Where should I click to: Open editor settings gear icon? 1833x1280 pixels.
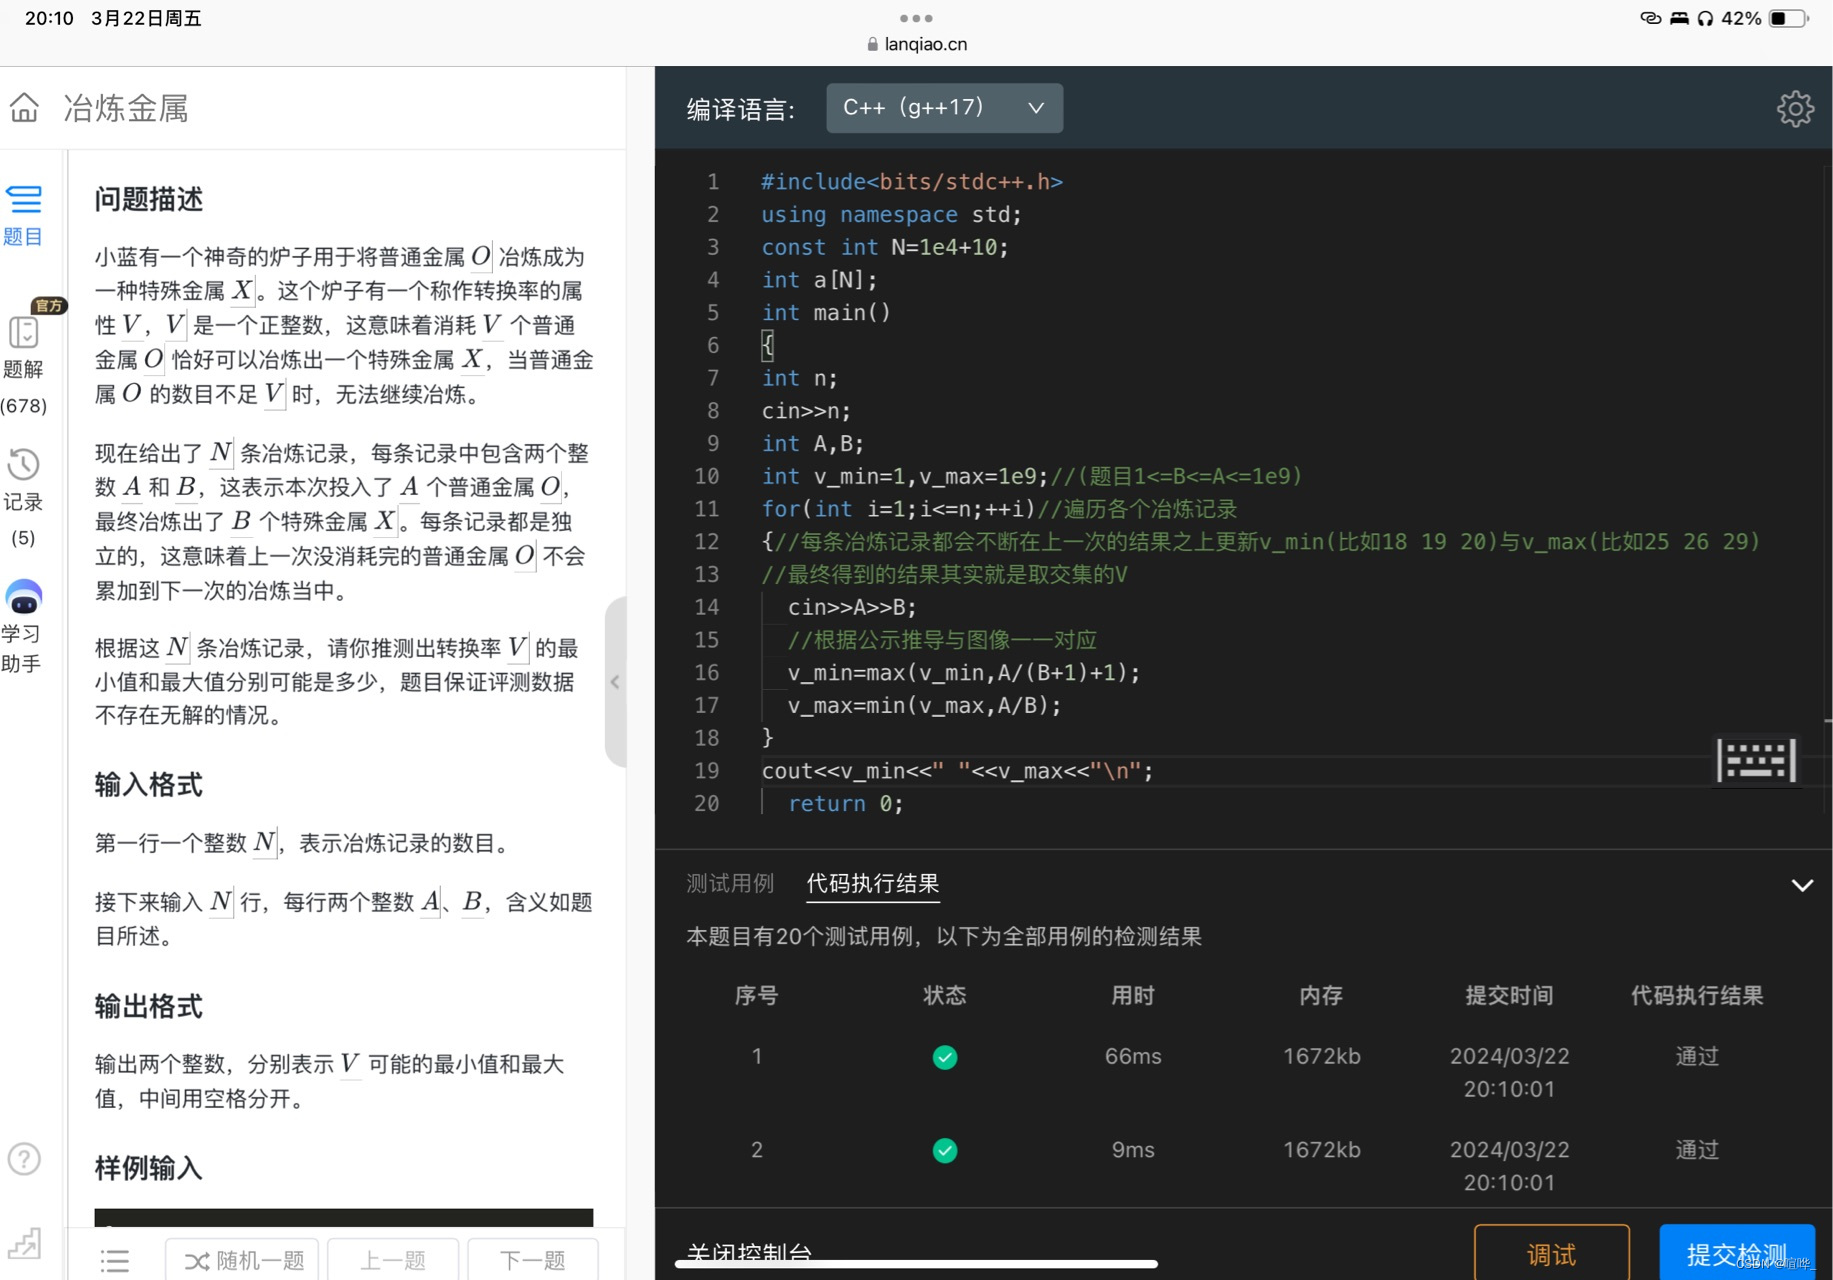click(1795, 108)
